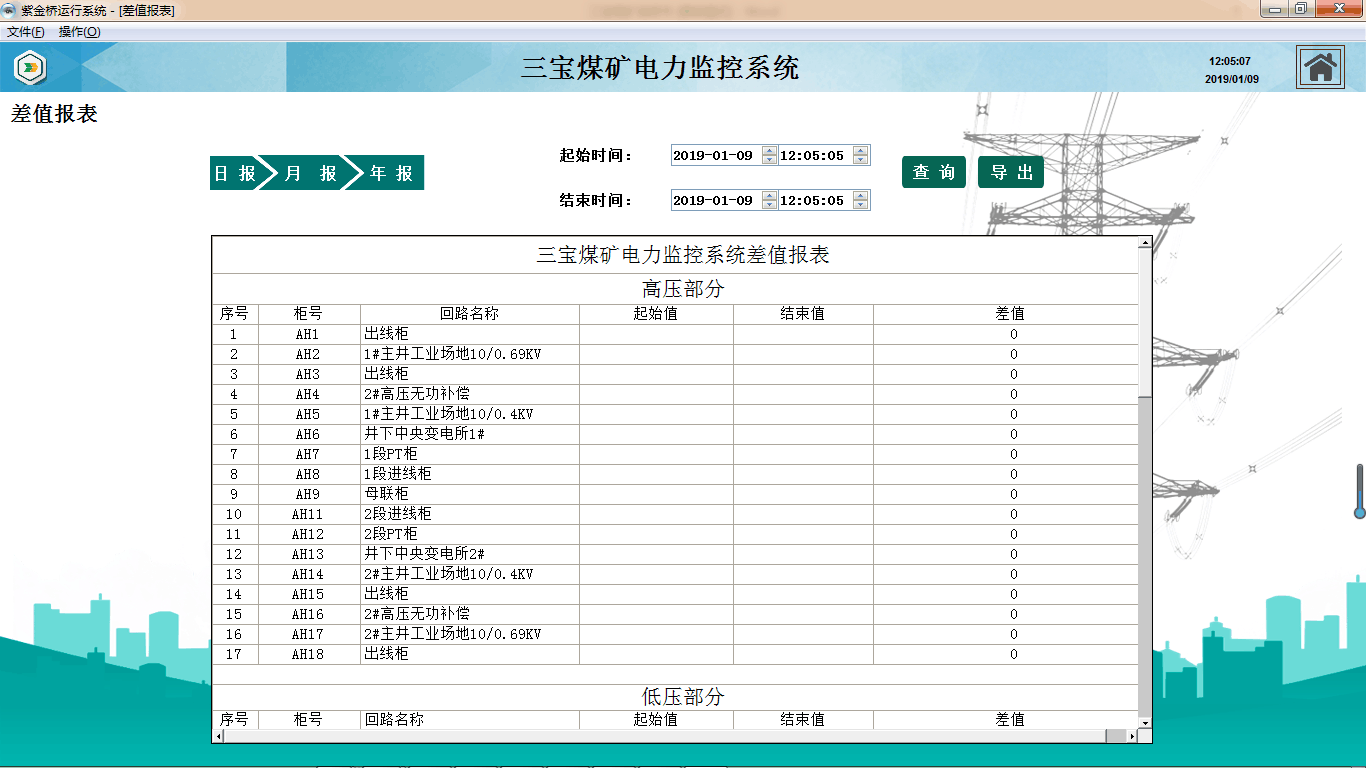This screenshot has width=1366, height=768.
Task: Click the report's horizontal scrollbar right arrow
Action: 1132,736
